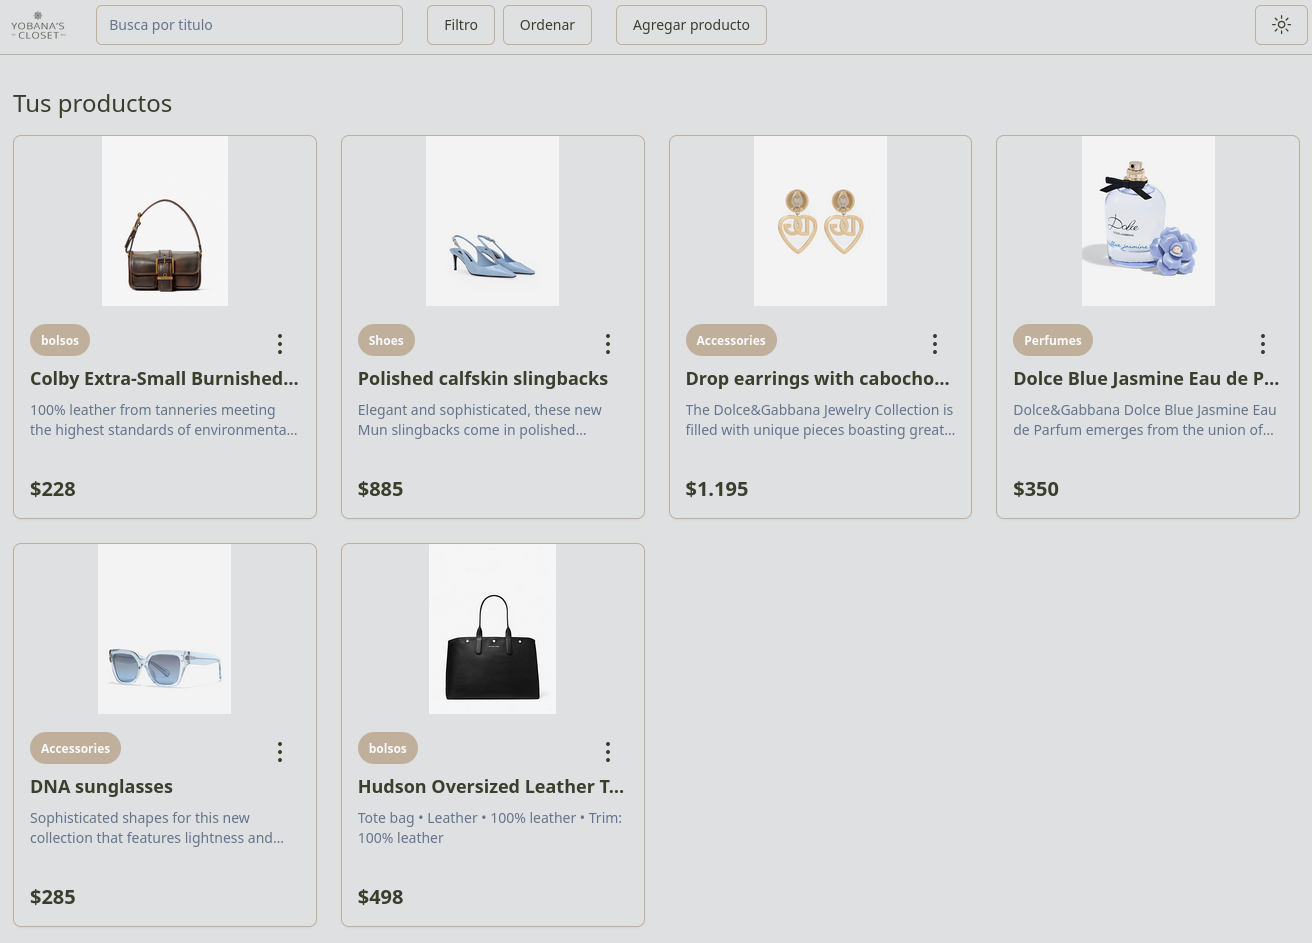Focus the Busca por titulo search field
The image size is (1312, 943).
point(249,25)
